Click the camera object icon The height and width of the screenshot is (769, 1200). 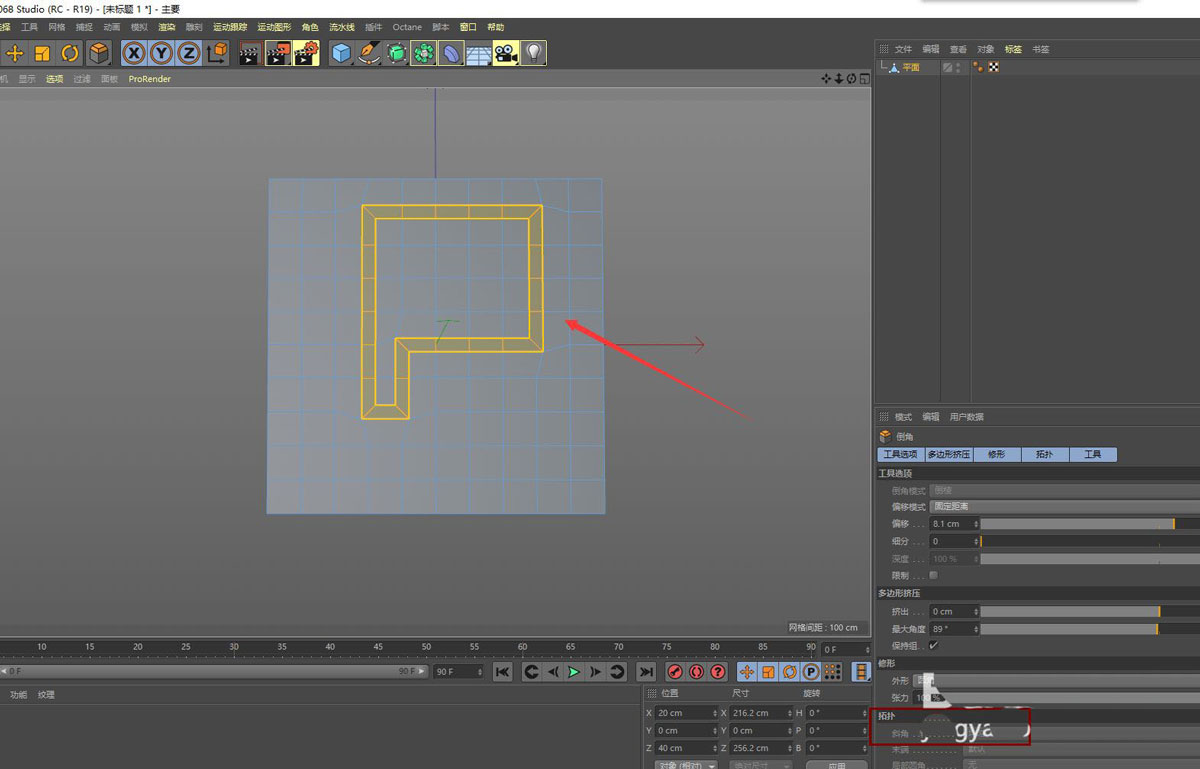tap(506, 53)
